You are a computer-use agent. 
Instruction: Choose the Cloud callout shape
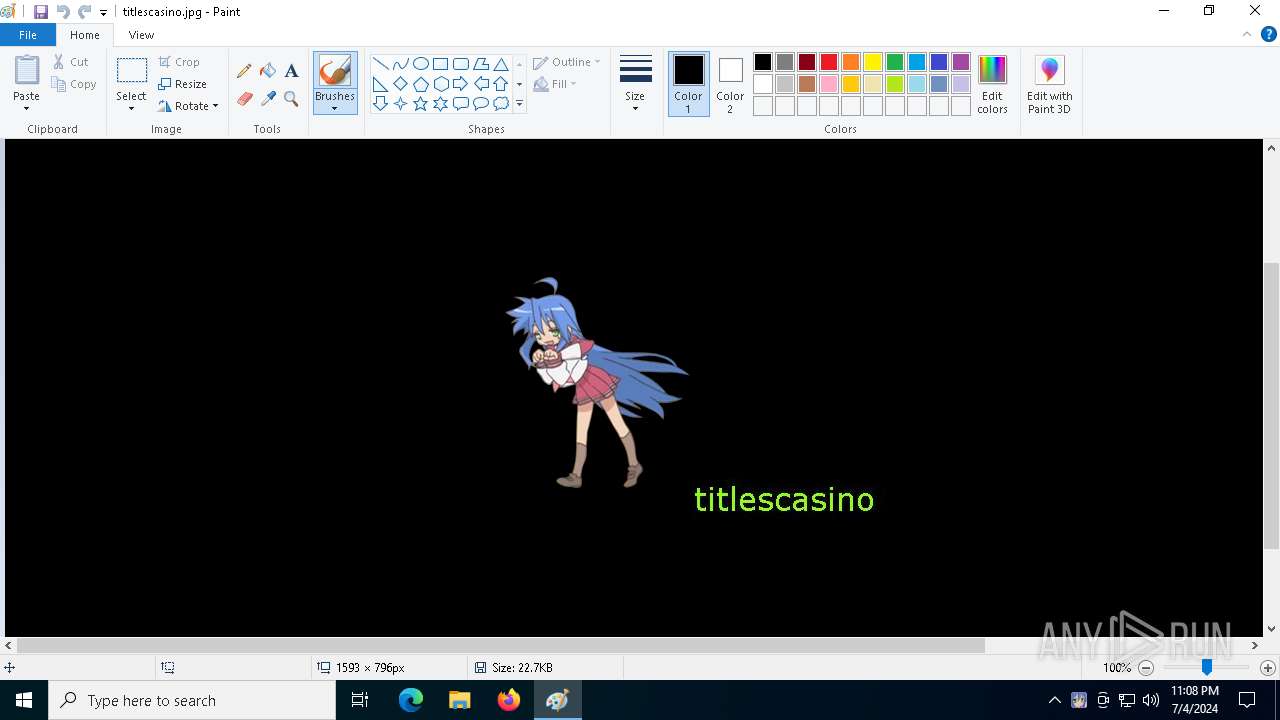coord(501,104)
